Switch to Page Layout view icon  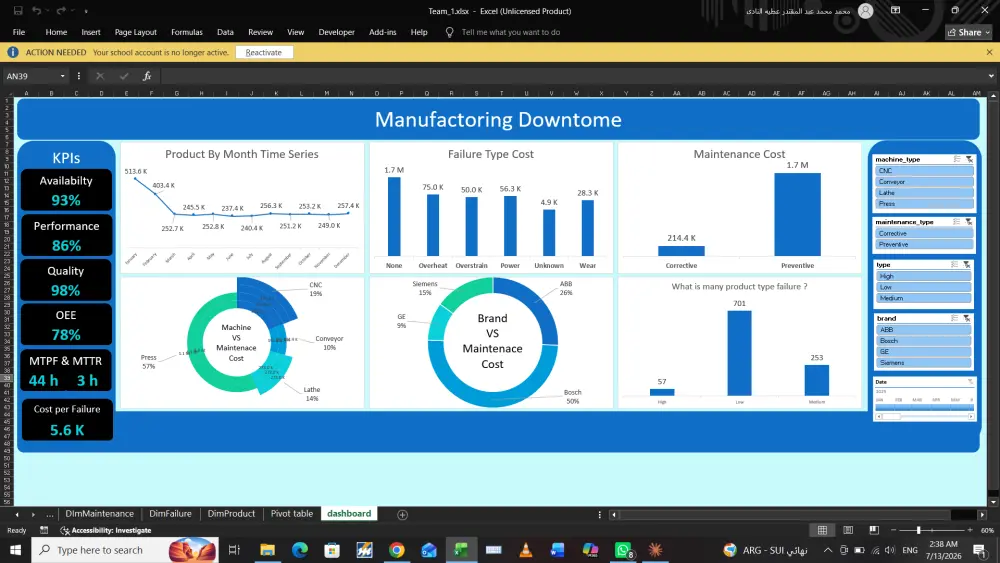coord(848,530)
